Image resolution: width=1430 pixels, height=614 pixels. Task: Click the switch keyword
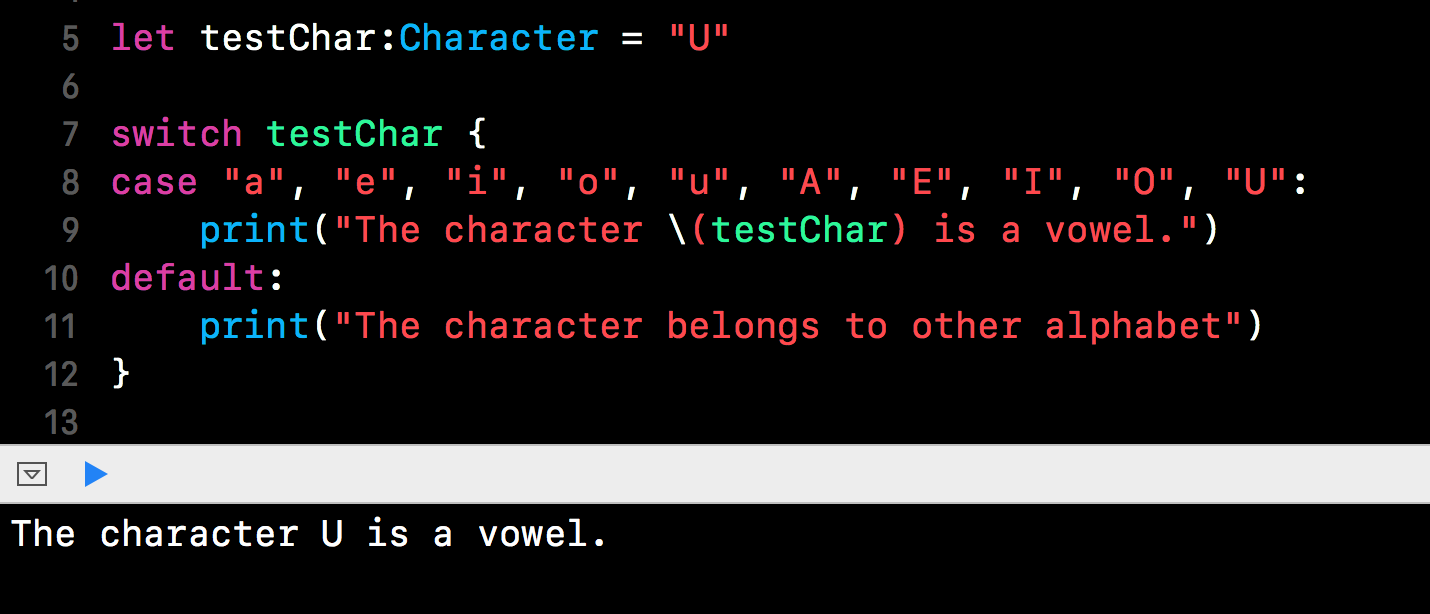[x=177, y=134]
